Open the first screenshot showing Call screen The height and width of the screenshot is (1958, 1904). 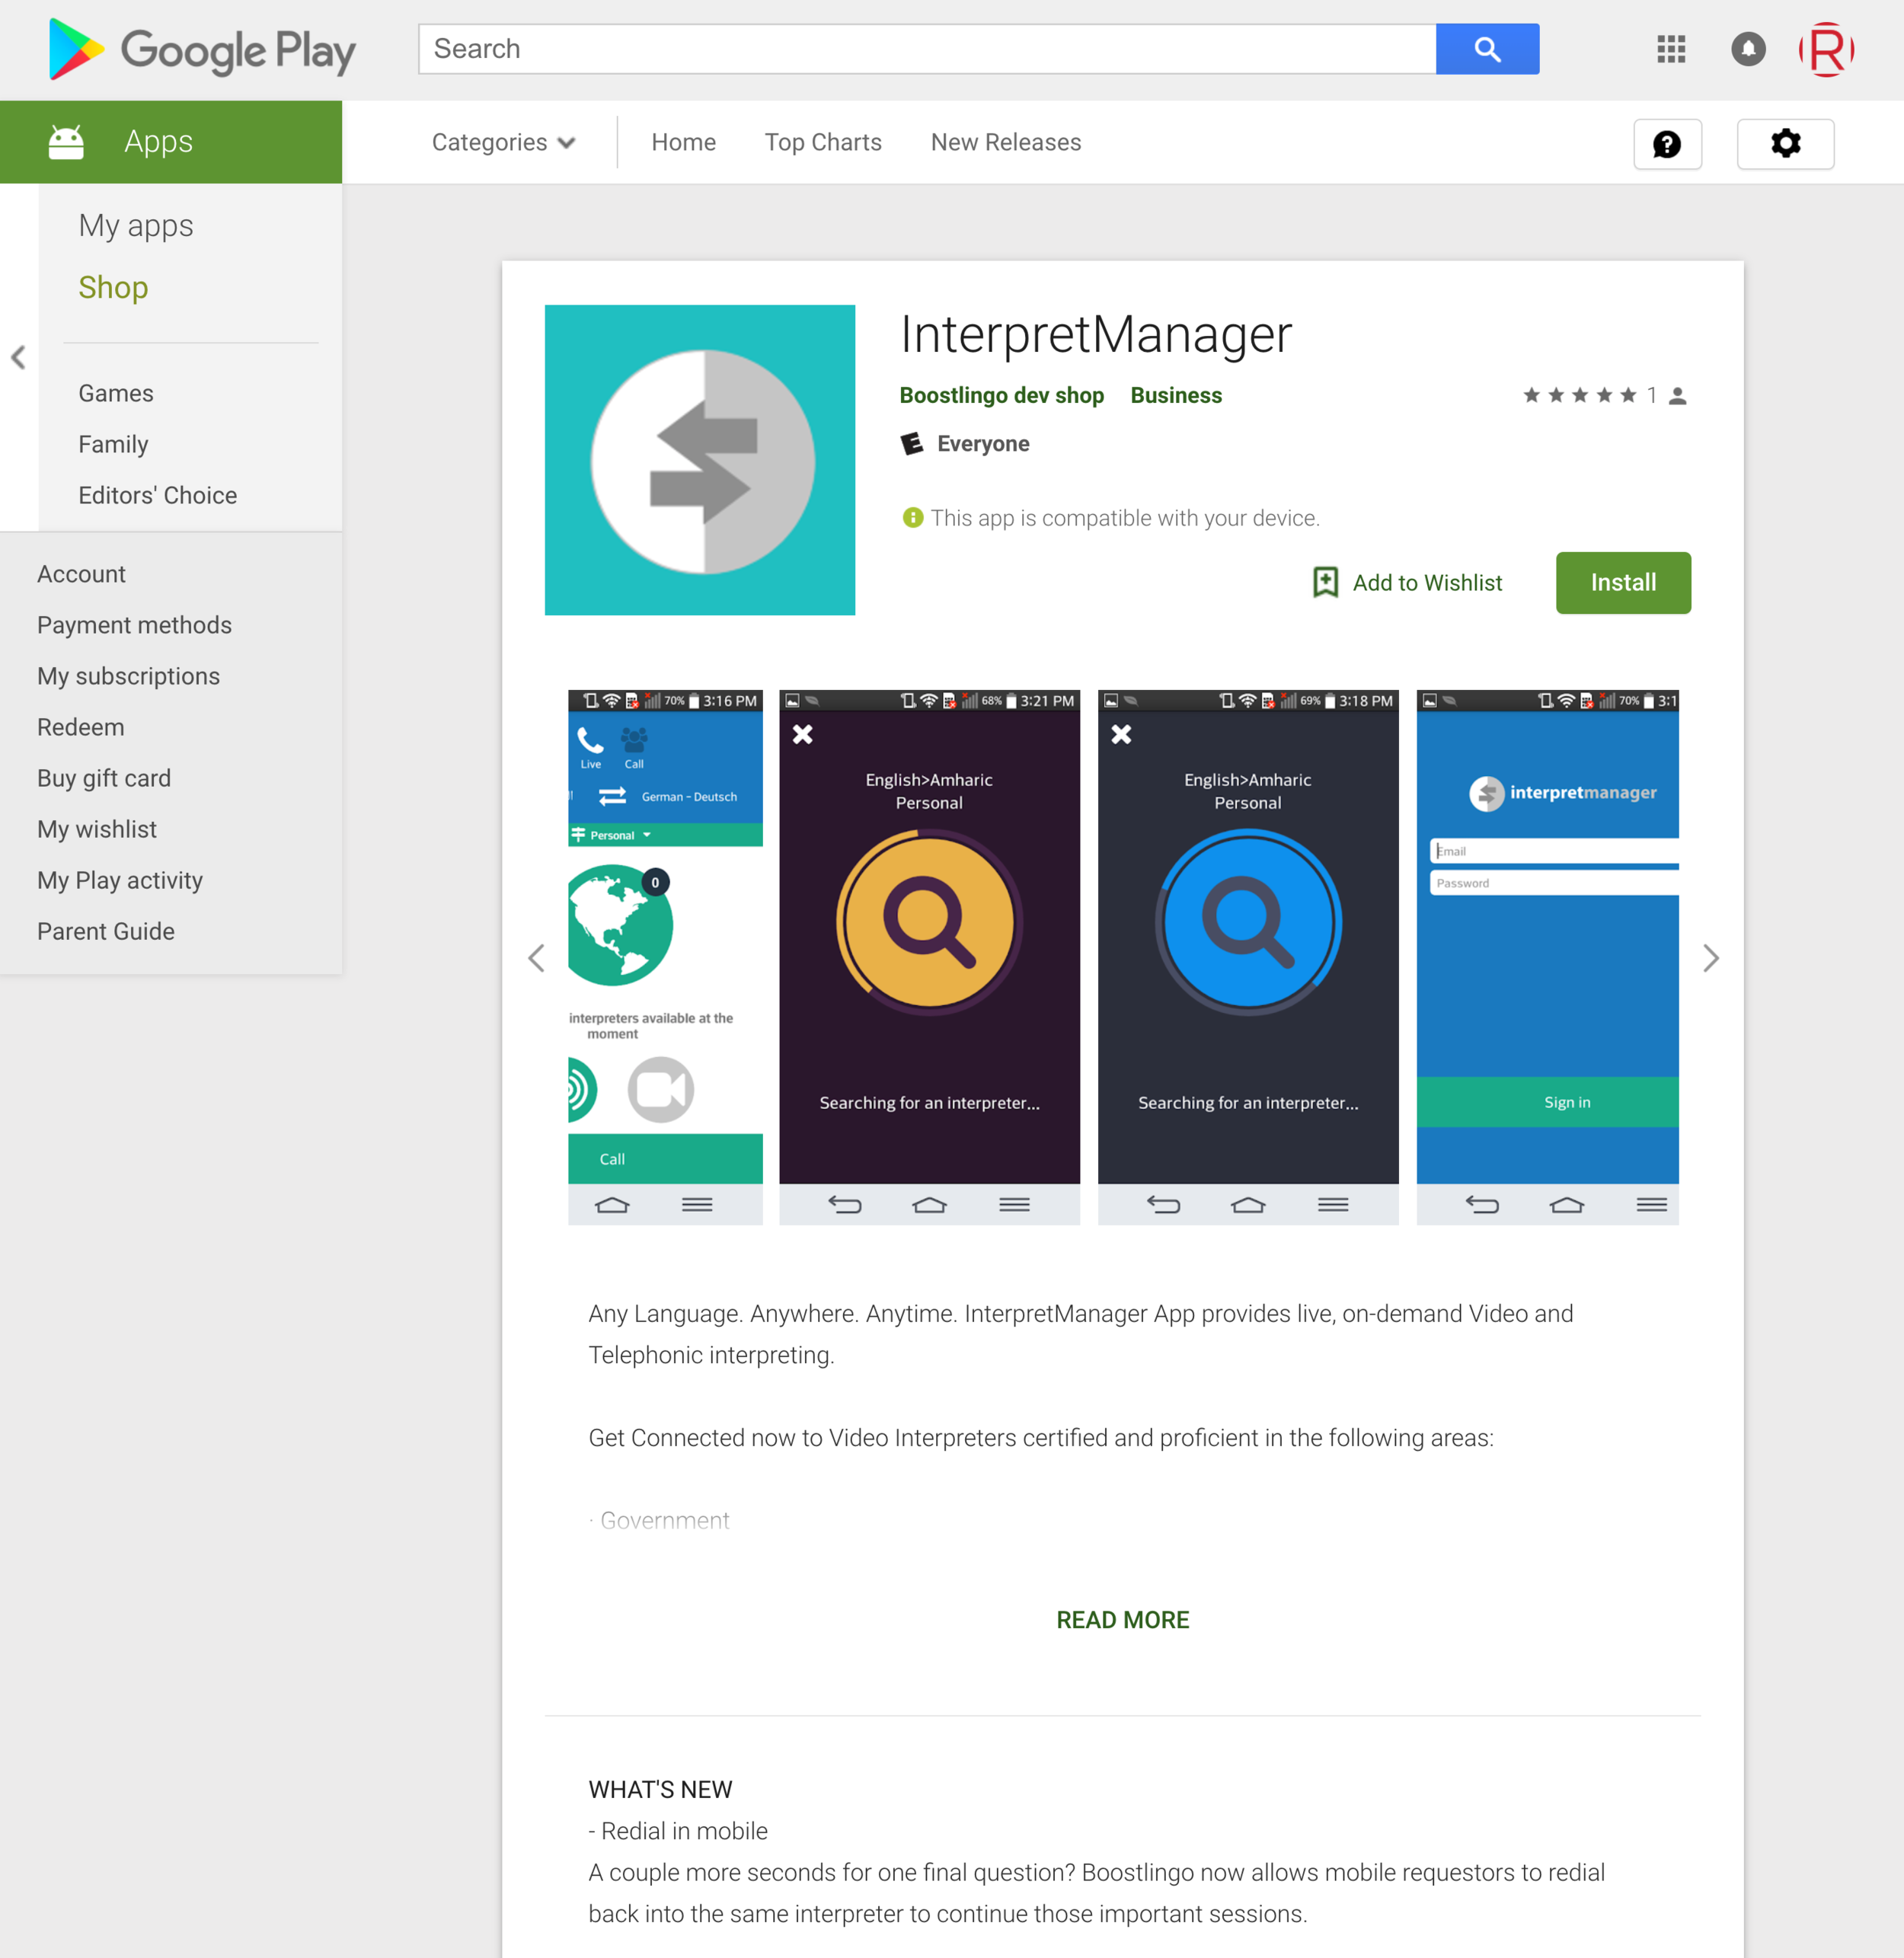(665, 956)
